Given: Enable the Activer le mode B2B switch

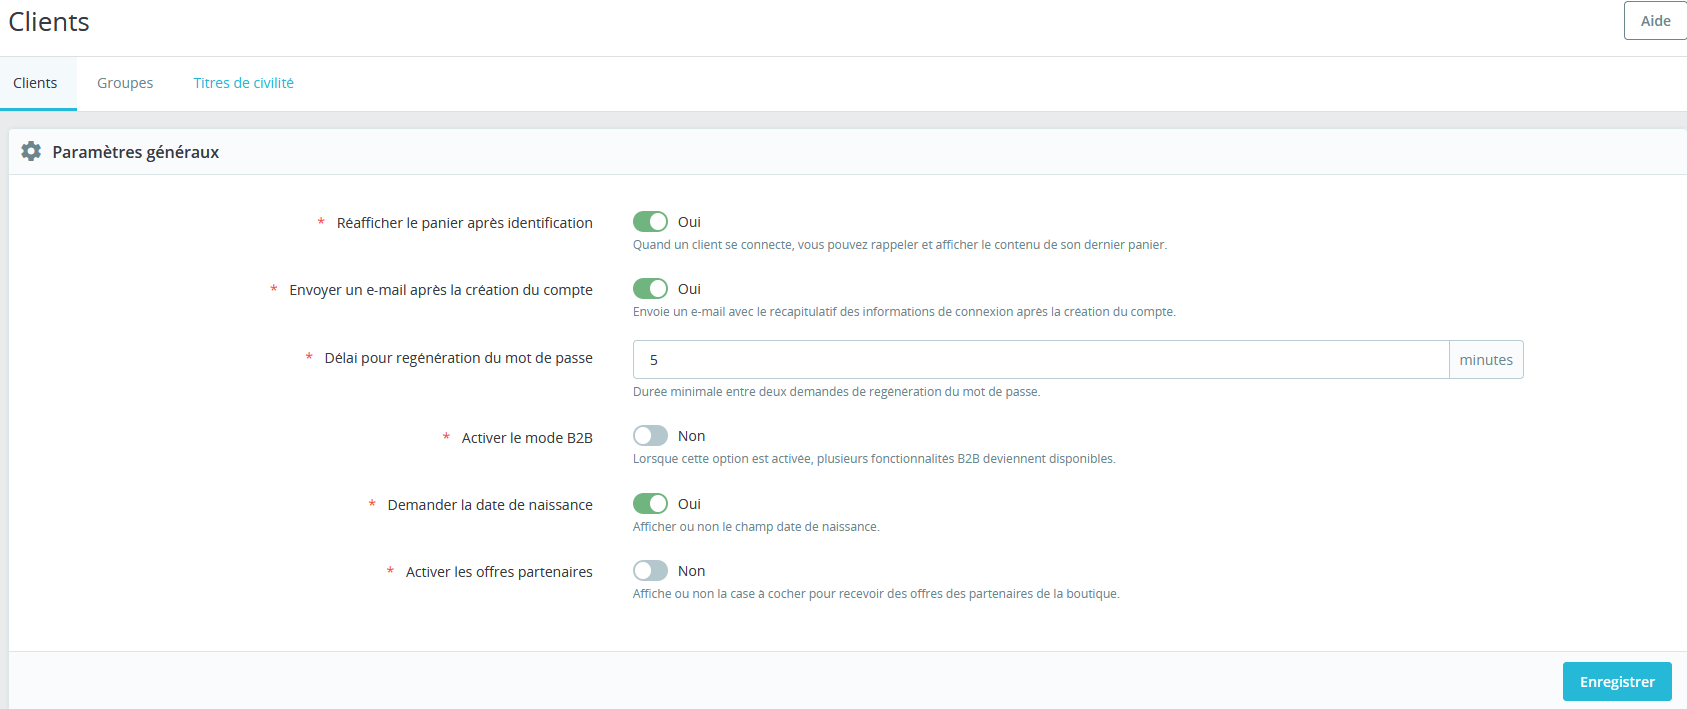Looking at the screenshot, I should tap(650, 435).
